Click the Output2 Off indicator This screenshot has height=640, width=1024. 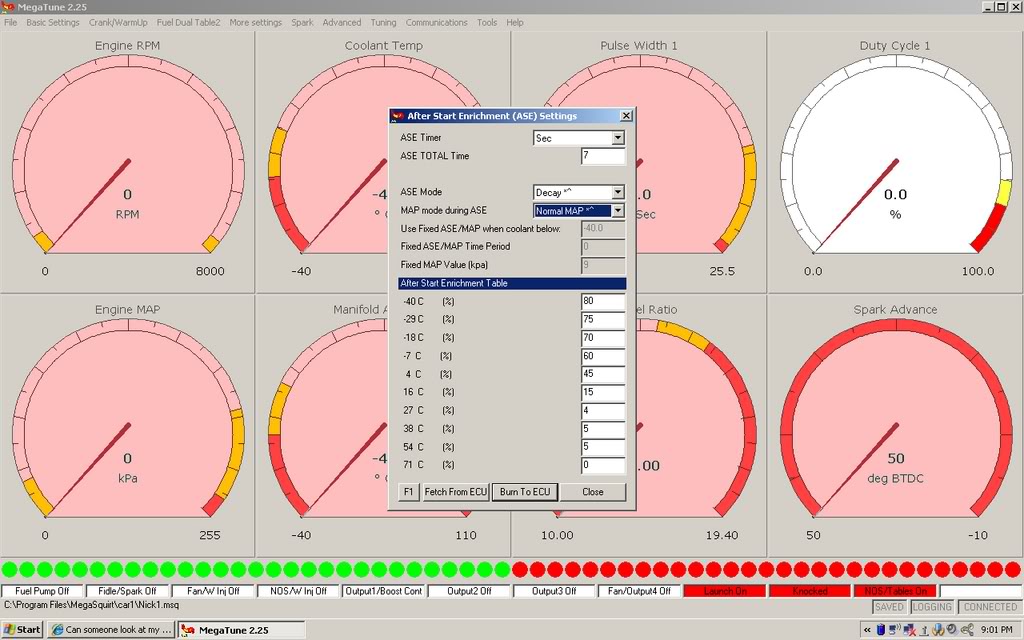tap(469, 591)
